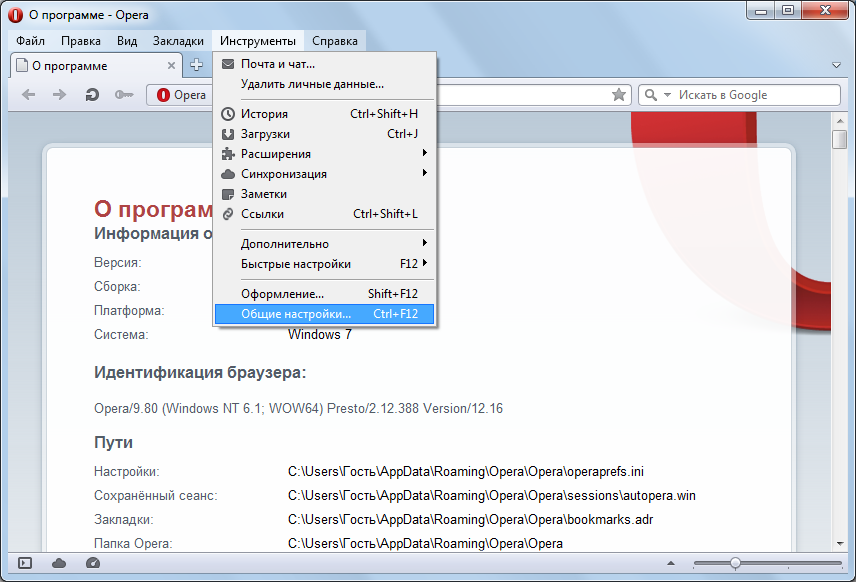Open Загрузки from the menu
This screenshot has height=582, width=856.
pos(325,134)
